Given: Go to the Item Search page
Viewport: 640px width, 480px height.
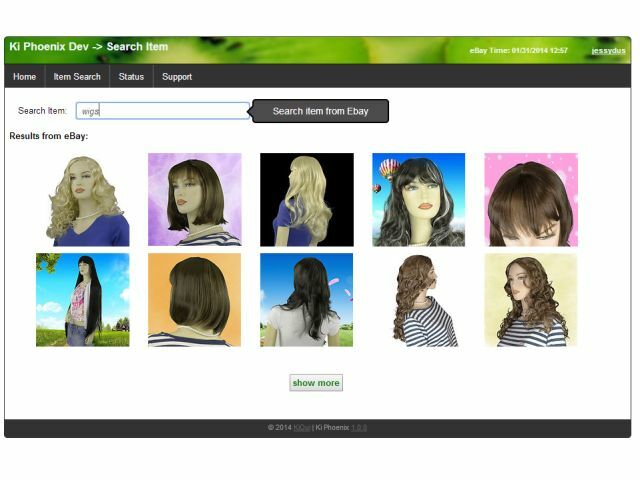Looking at the screenshot, I should coord(77,77).
